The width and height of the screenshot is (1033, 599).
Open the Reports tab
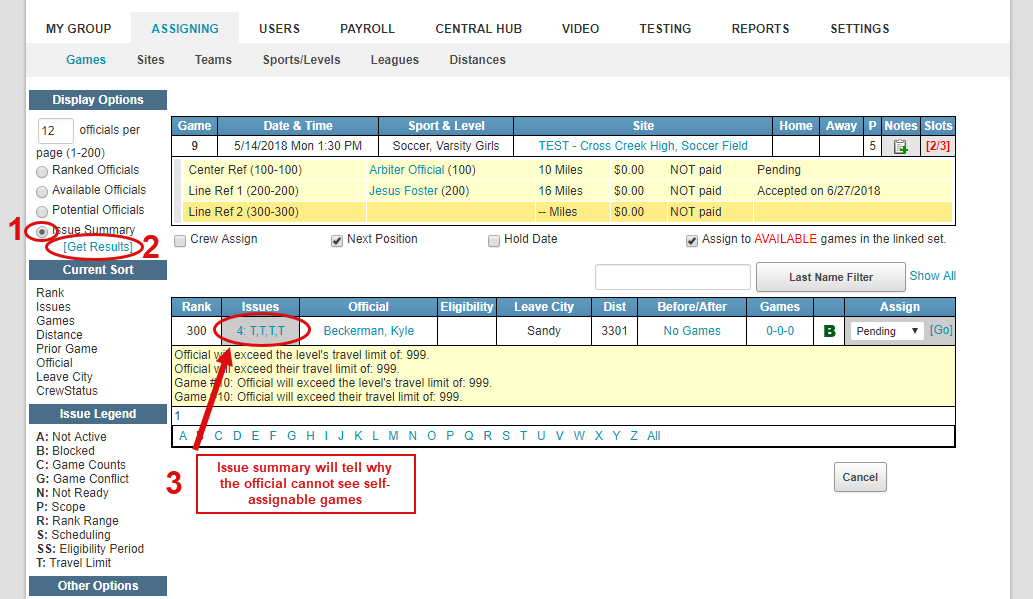coord(760,29)
